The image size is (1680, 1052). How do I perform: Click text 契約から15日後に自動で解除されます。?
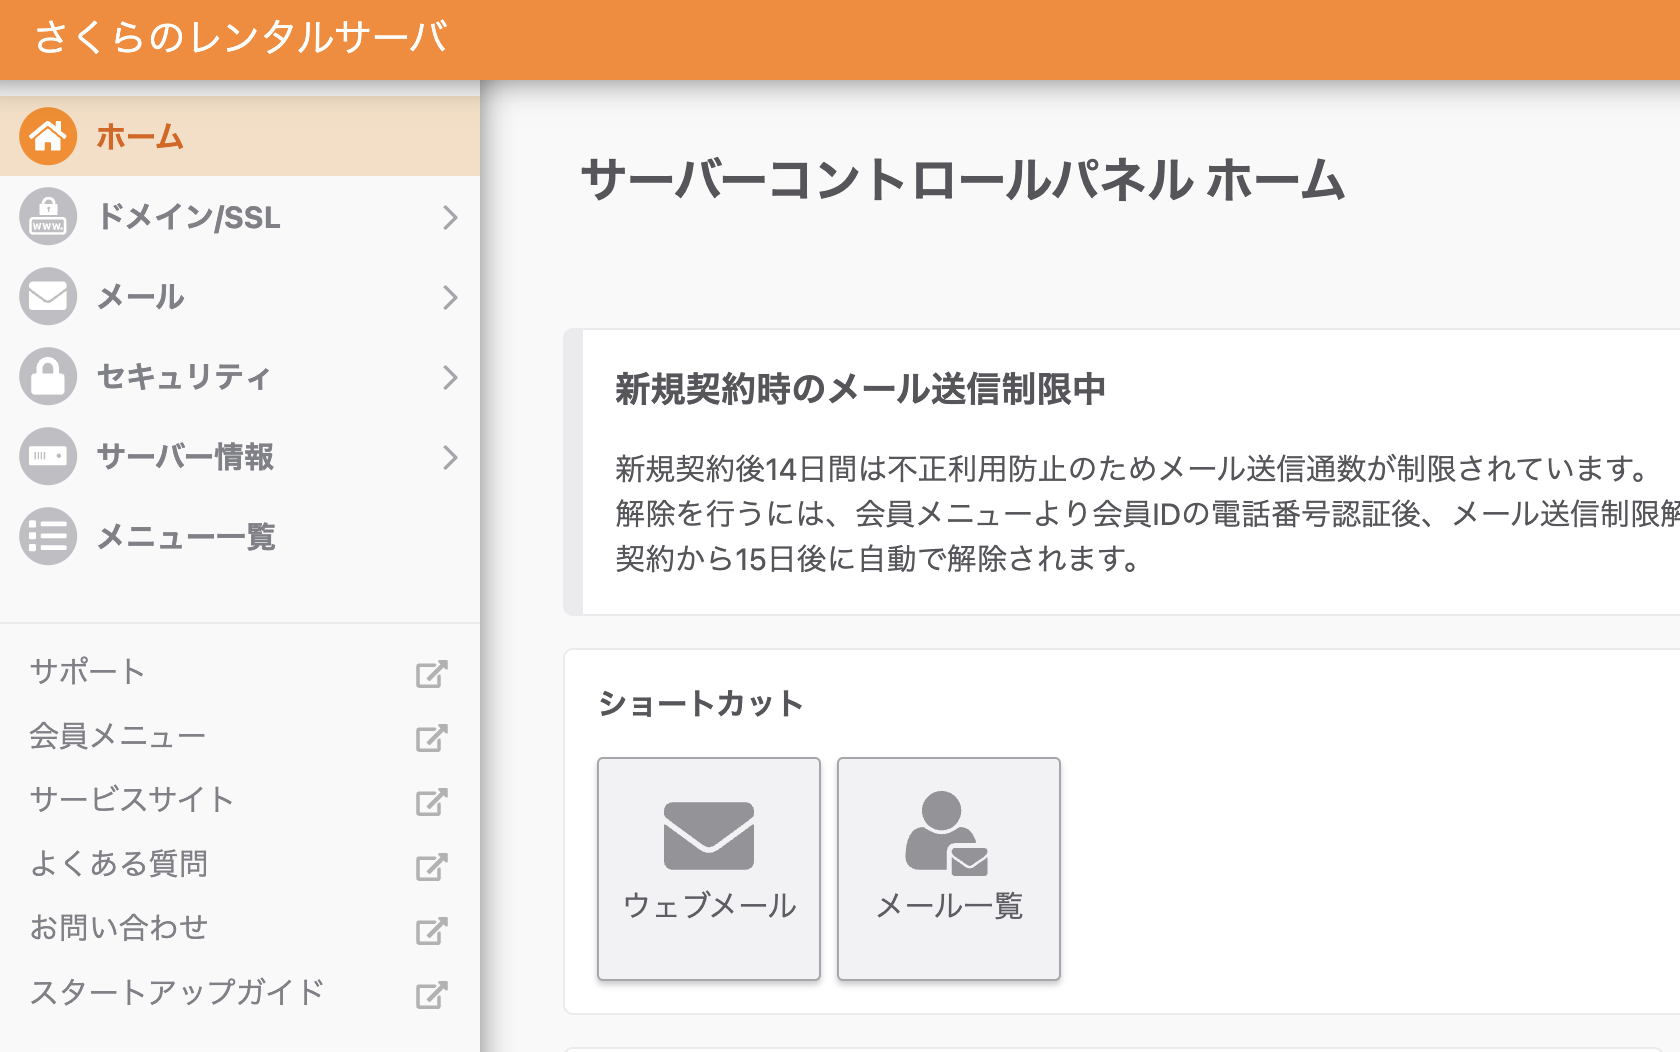(881, 559)
